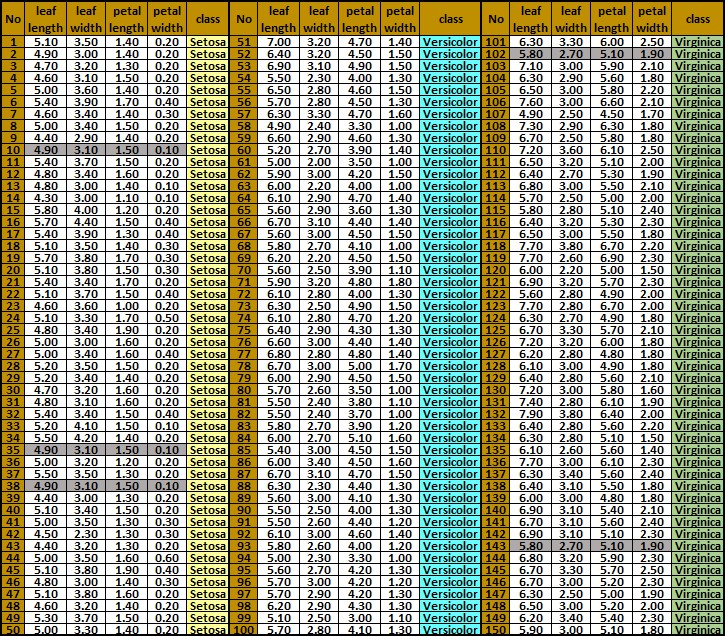Image resolution: width=725 pixels, height=636 pixels.
Task: Click the petal length 6.90 in row 119
Action: pos(610,257)
